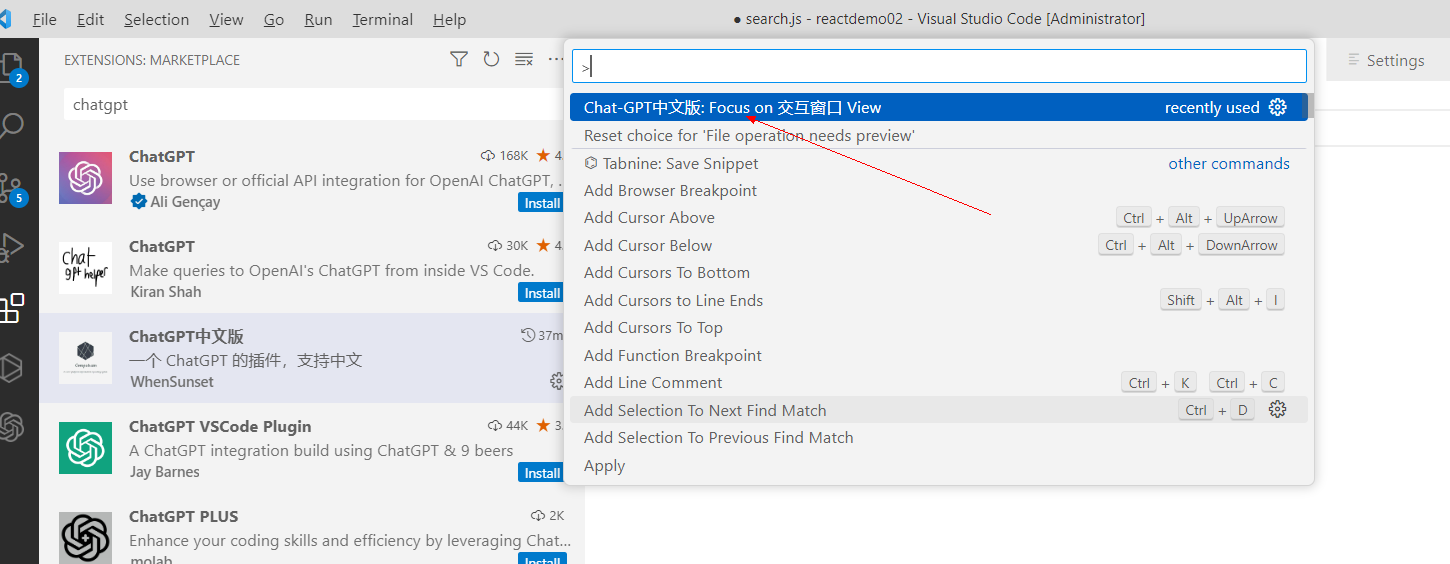
Task: Install ChatGPT by Ali Gençay
Action: (542, 203)
